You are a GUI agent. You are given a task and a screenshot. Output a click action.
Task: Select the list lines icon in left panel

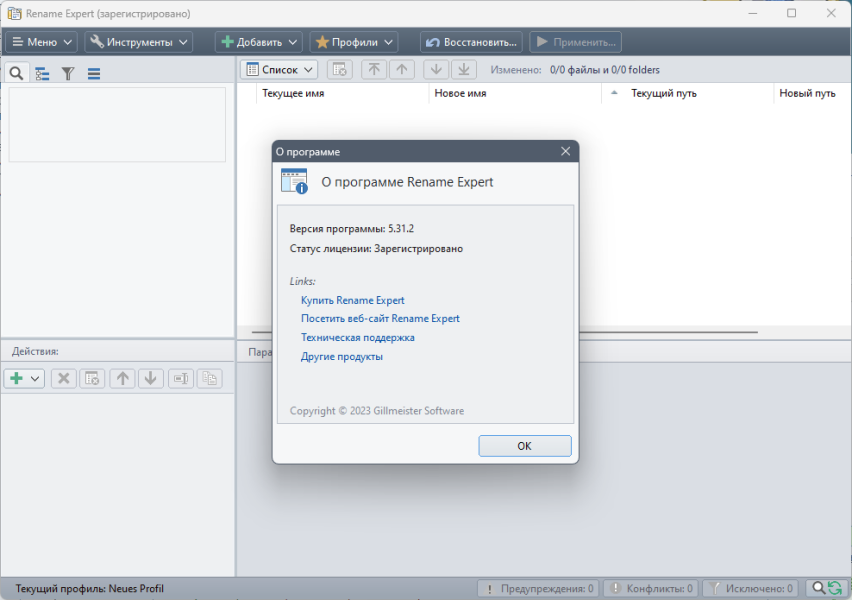tap(94, 73)
